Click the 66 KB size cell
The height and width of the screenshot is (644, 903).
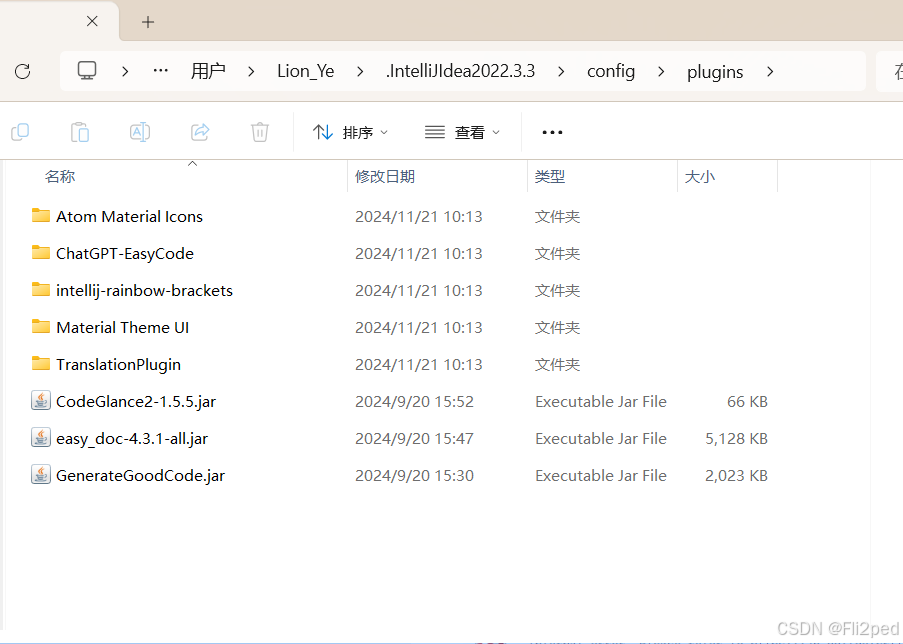point(747,401)
